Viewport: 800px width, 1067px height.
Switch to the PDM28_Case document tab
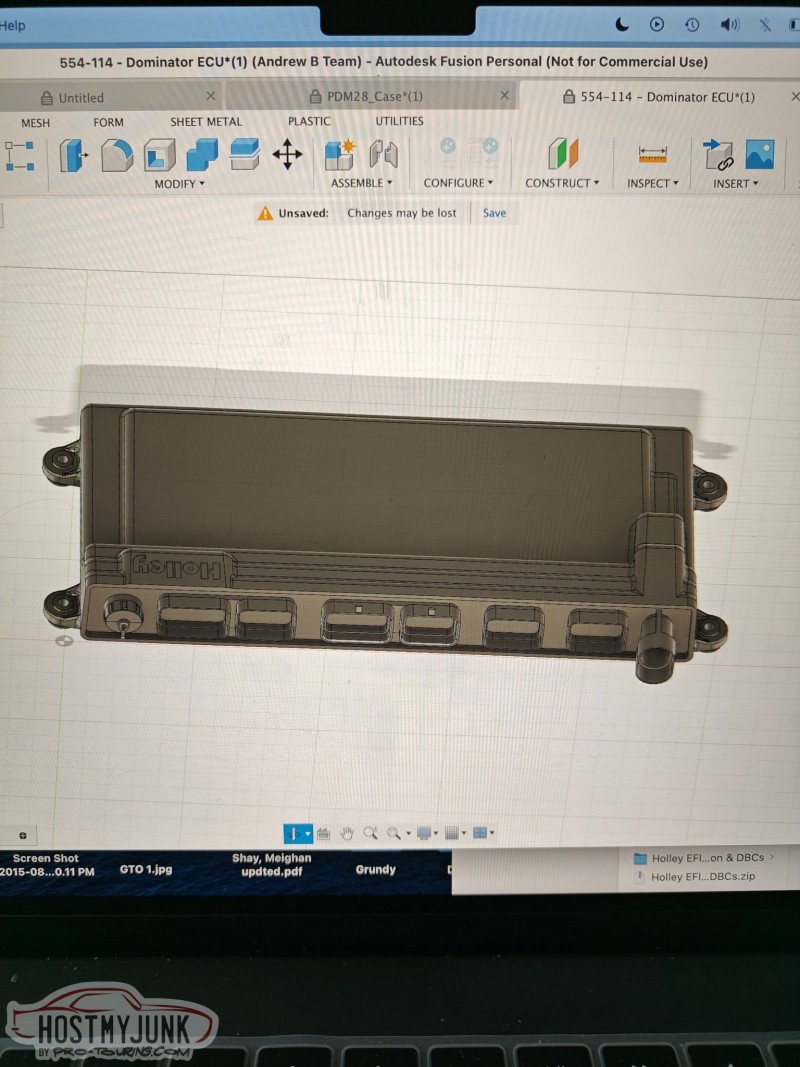[x=374, y=97]
